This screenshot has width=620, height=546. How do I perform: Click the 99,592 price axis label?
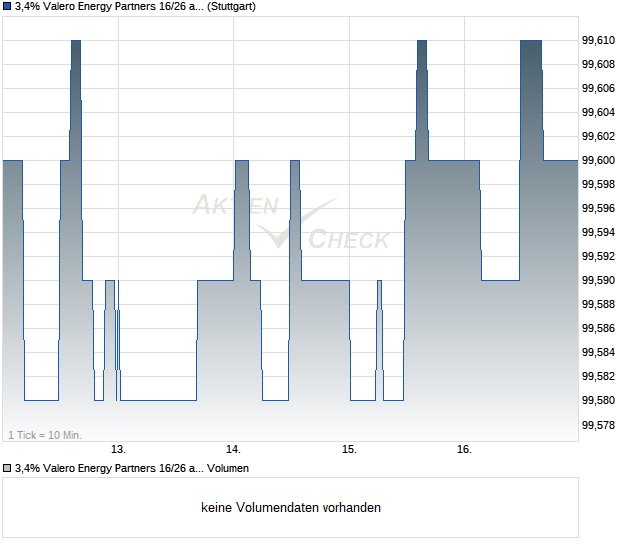click(x=598, y=256)
